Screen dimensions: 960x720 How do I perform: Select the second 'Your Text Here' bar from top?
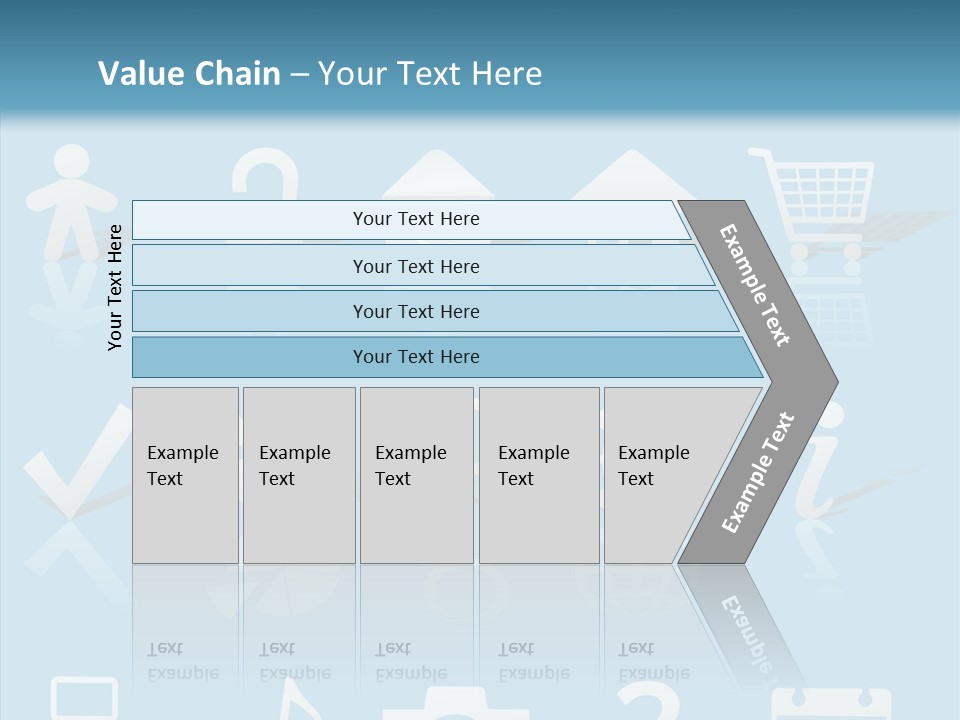(x=415, y=266)
